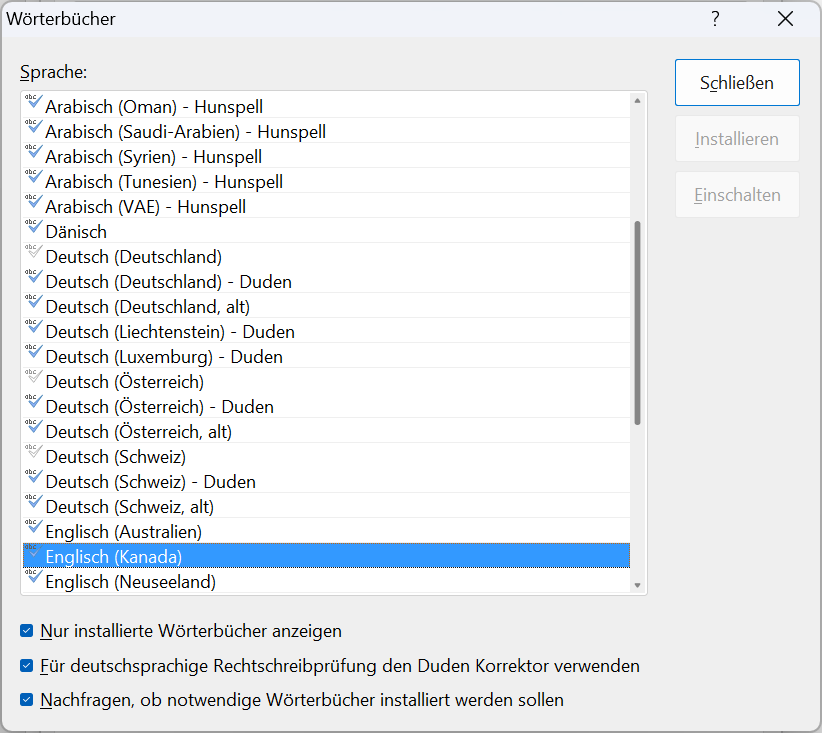Click the spellcheck icon beside Deutsch (Schweiz) - Duden

pyautogui.click(x=33, y=476)
